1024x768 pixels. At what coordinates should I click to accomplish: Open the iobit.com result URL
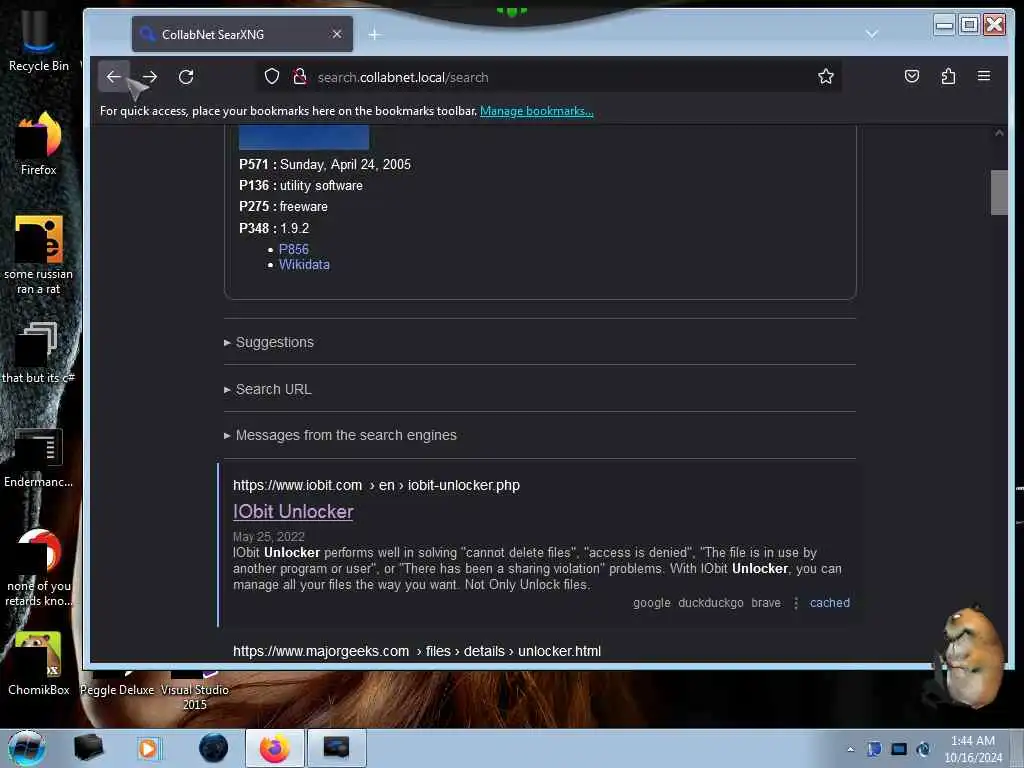(x=376, y=485)
